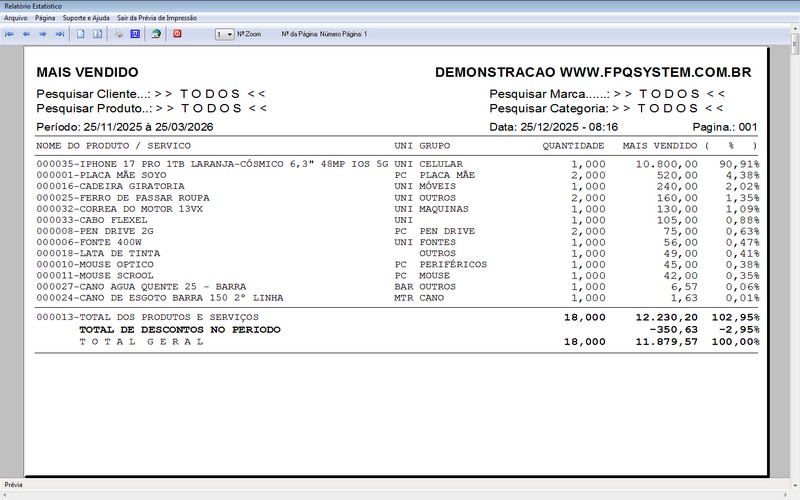Click the Período 25/11/2025 à 25/03/2026 text

pos(124,127)
